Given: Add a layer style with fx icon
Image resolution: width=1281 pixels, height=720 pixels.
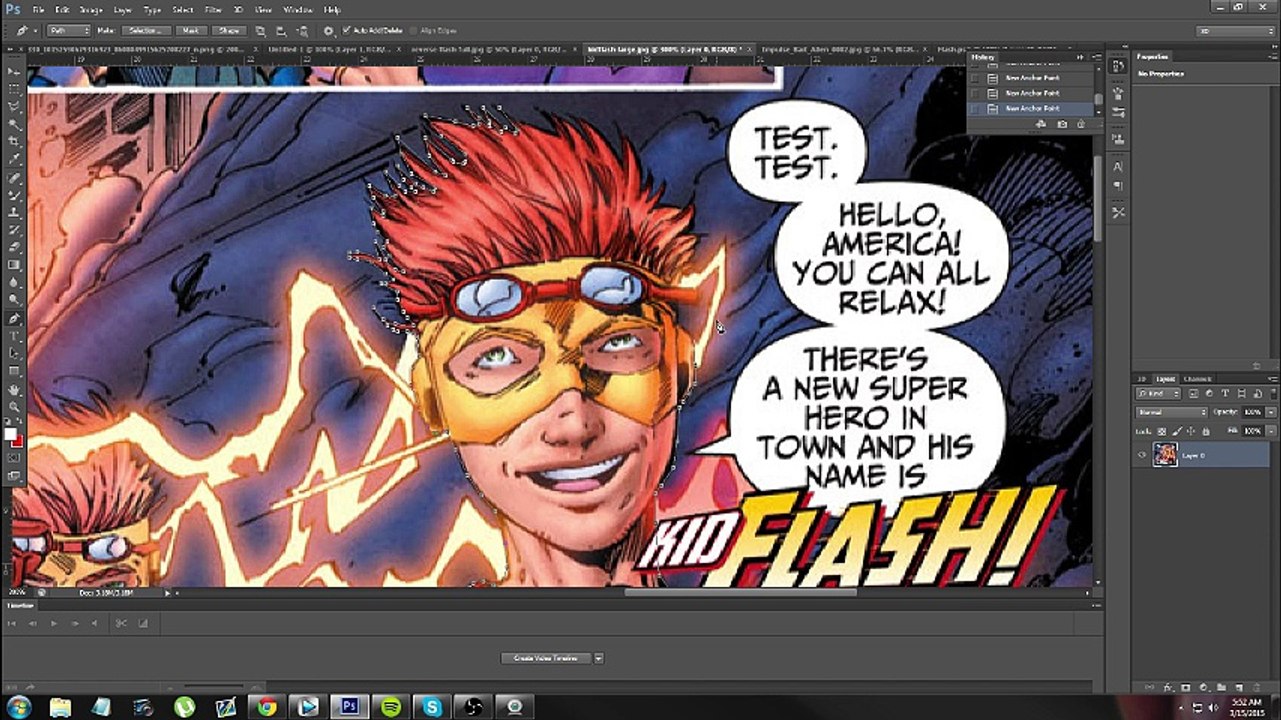Looking at the screenshot, I should pyautogui.click(x=1169, y=688).
